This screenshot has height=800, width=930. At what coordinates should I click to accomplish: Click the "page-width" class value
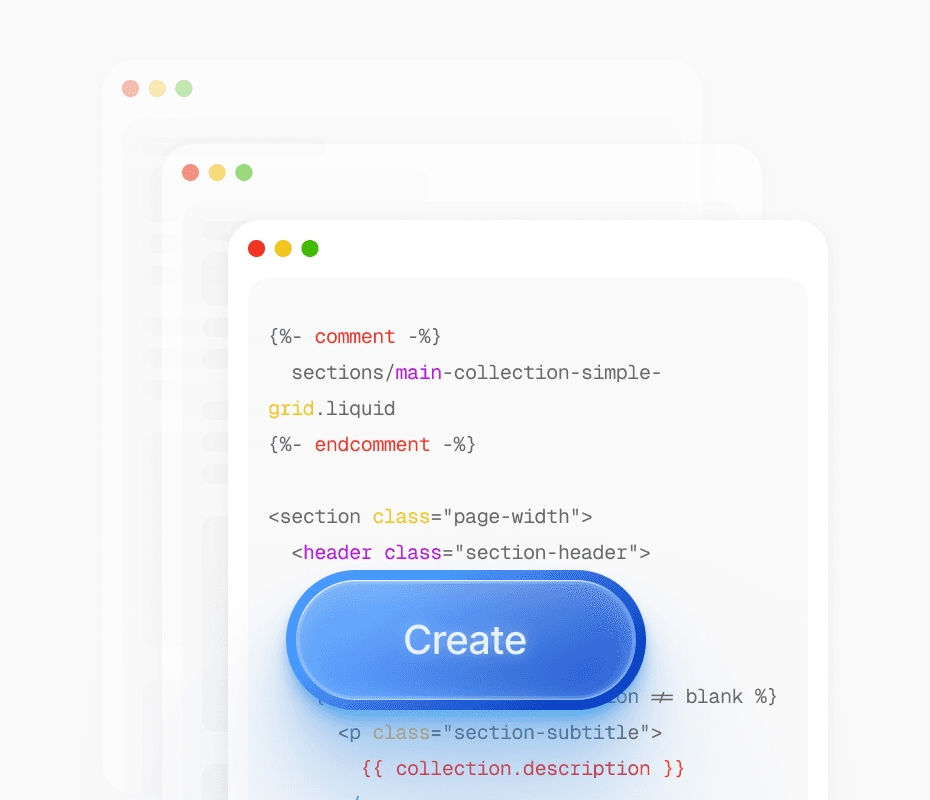(511, 517)
